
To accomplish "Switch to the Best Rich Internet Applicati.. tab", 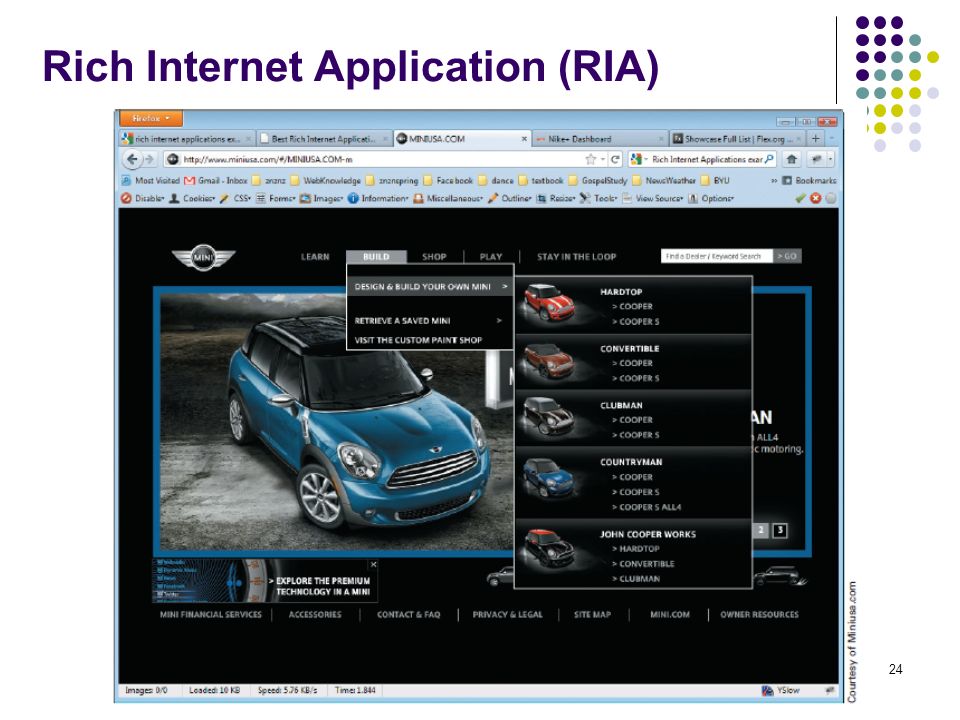I will (x=323, y=139).
